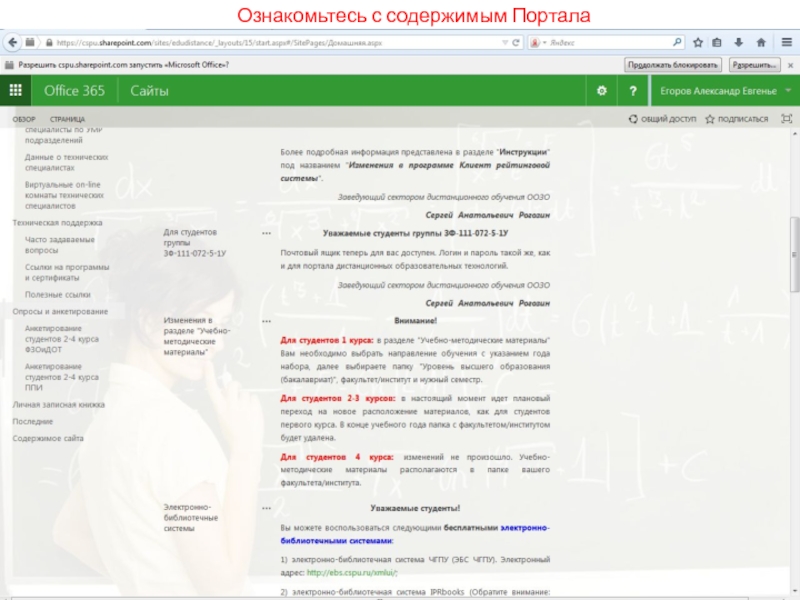Click the Продолжать блокировать button
This screenshot has height=600, width=800.
pos(673,64)
